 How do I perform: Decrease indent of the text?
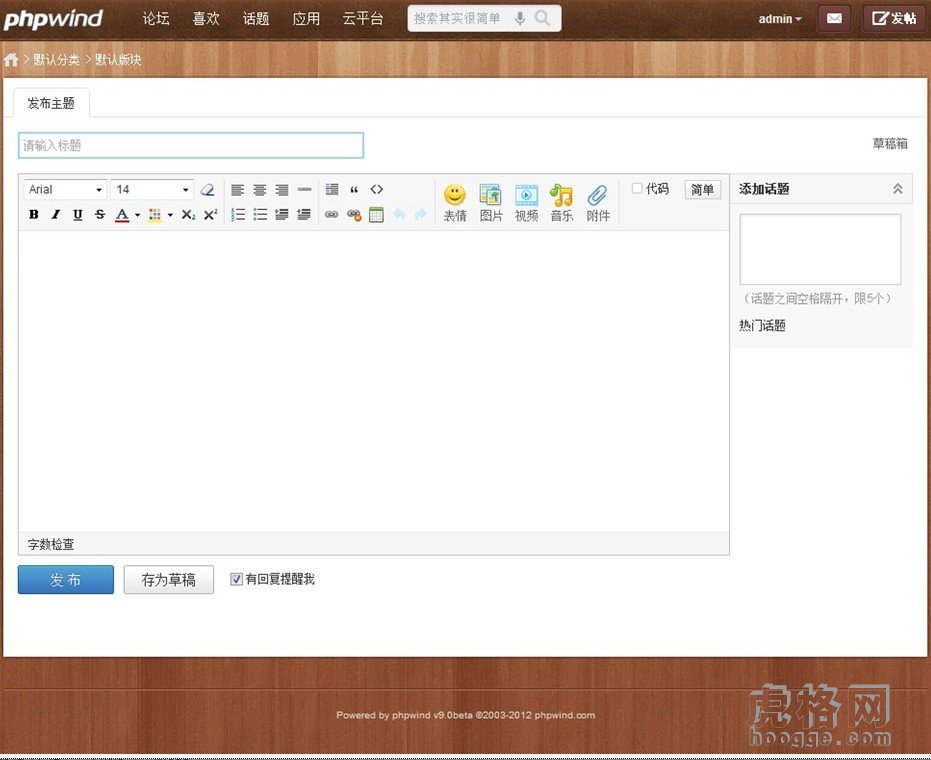point(304,214)
